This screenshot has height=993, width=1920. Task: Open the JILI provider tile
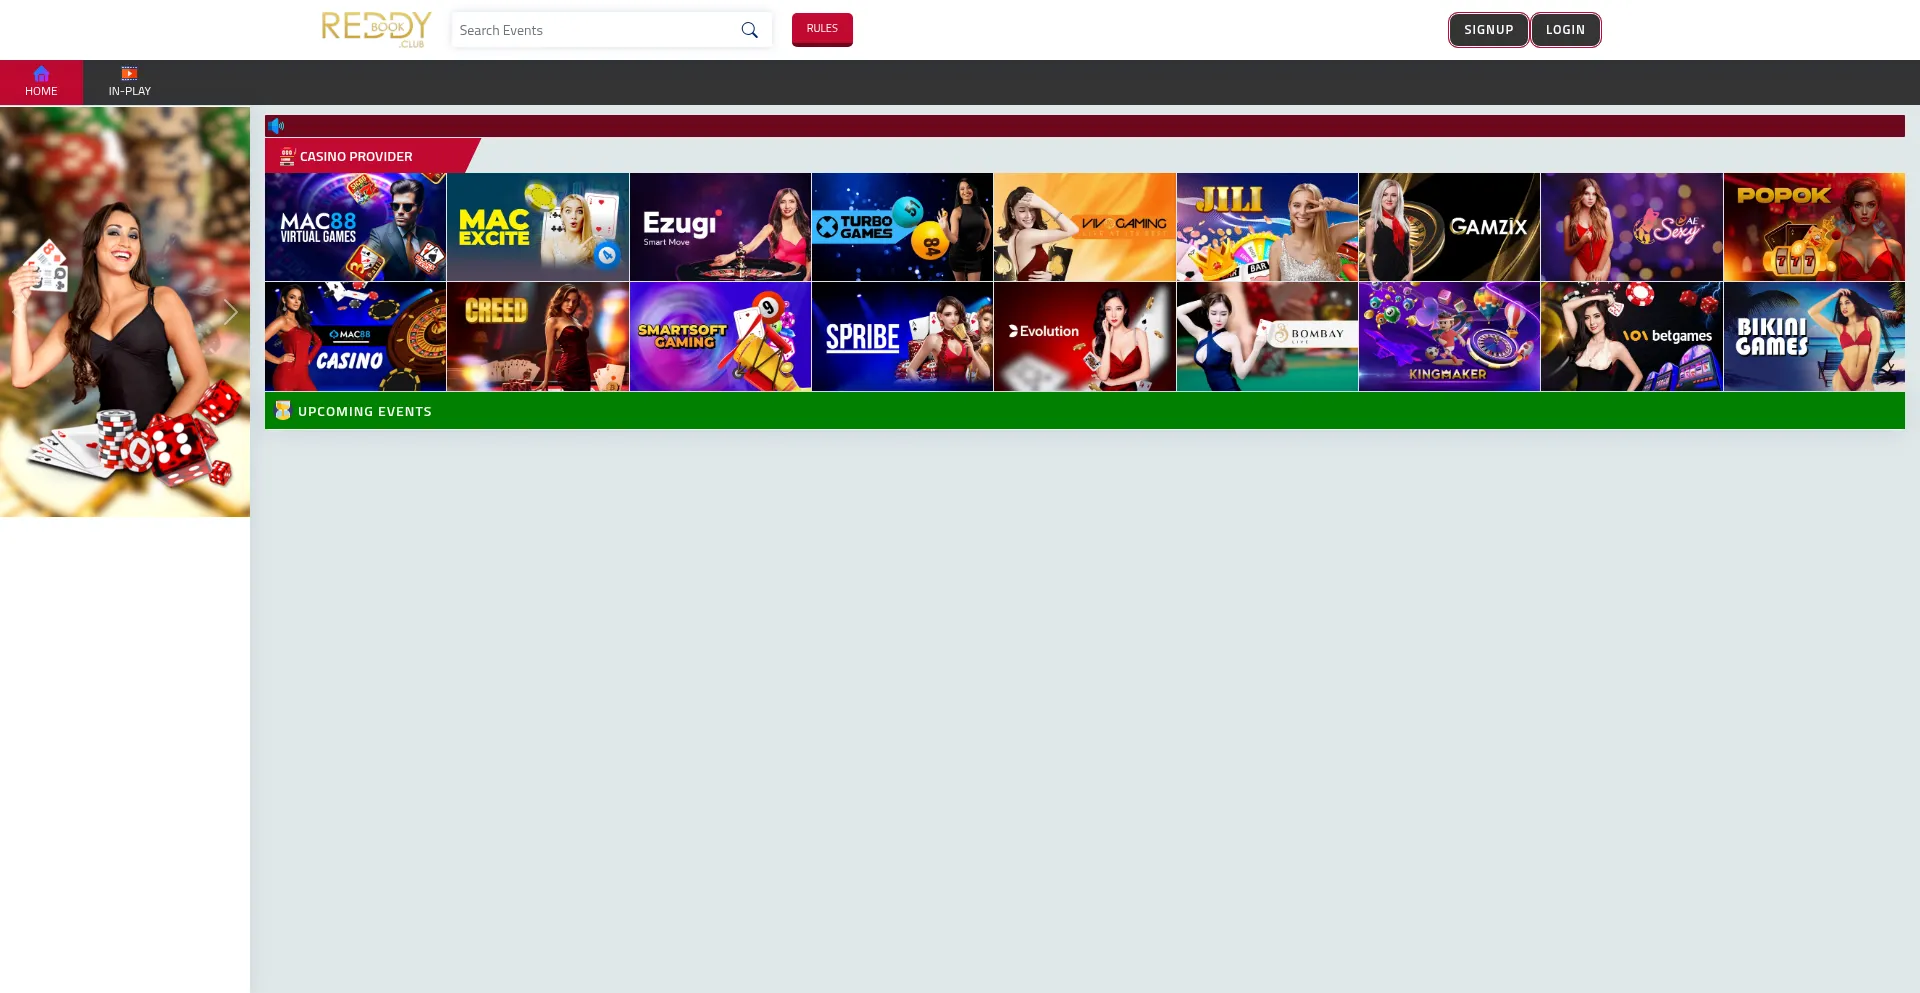click(x=1267, y=227)
